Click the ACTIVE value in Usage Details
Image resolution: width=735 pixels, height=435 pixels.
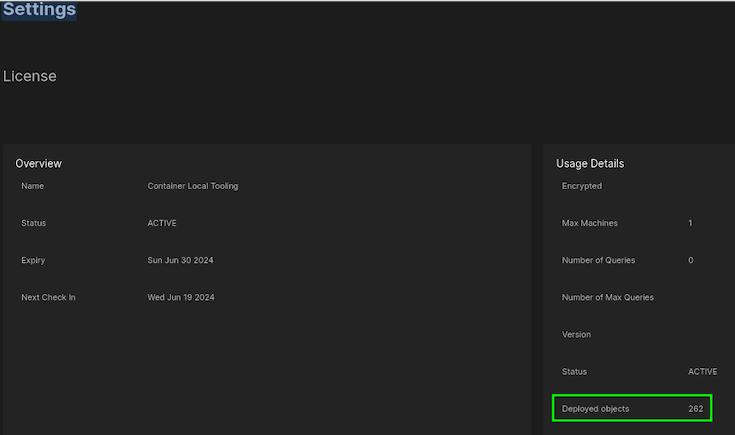(702, 371)
